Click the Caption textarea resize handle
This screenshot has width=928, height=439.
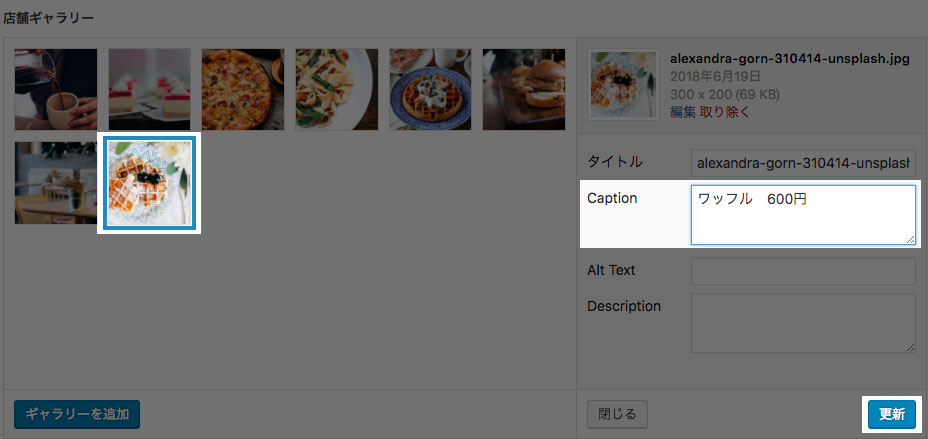click(910, 239)
